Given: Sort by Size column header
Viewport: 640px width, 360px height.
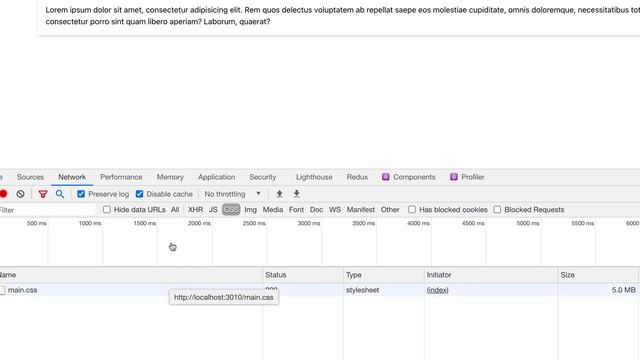Looking at the screenshot, I should [x=598, y=275].
